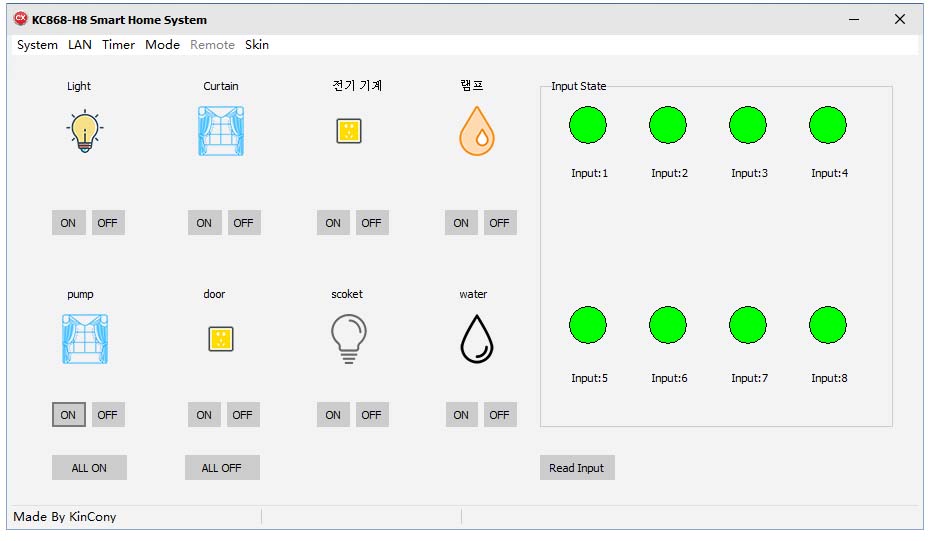The height and width of the screenshot is (541, 934).
Task: Click the scoket gray bulb icon
Action: [x=349, y=339]
